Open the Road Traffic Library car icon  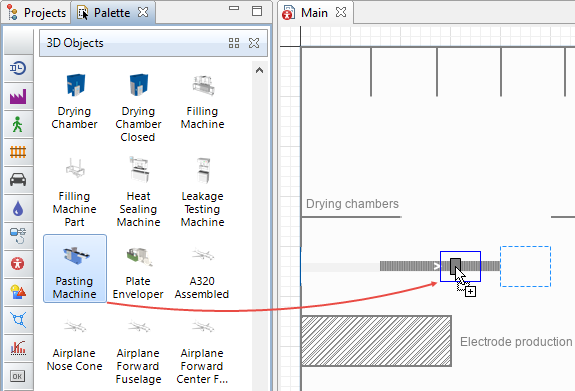point(18,180)
